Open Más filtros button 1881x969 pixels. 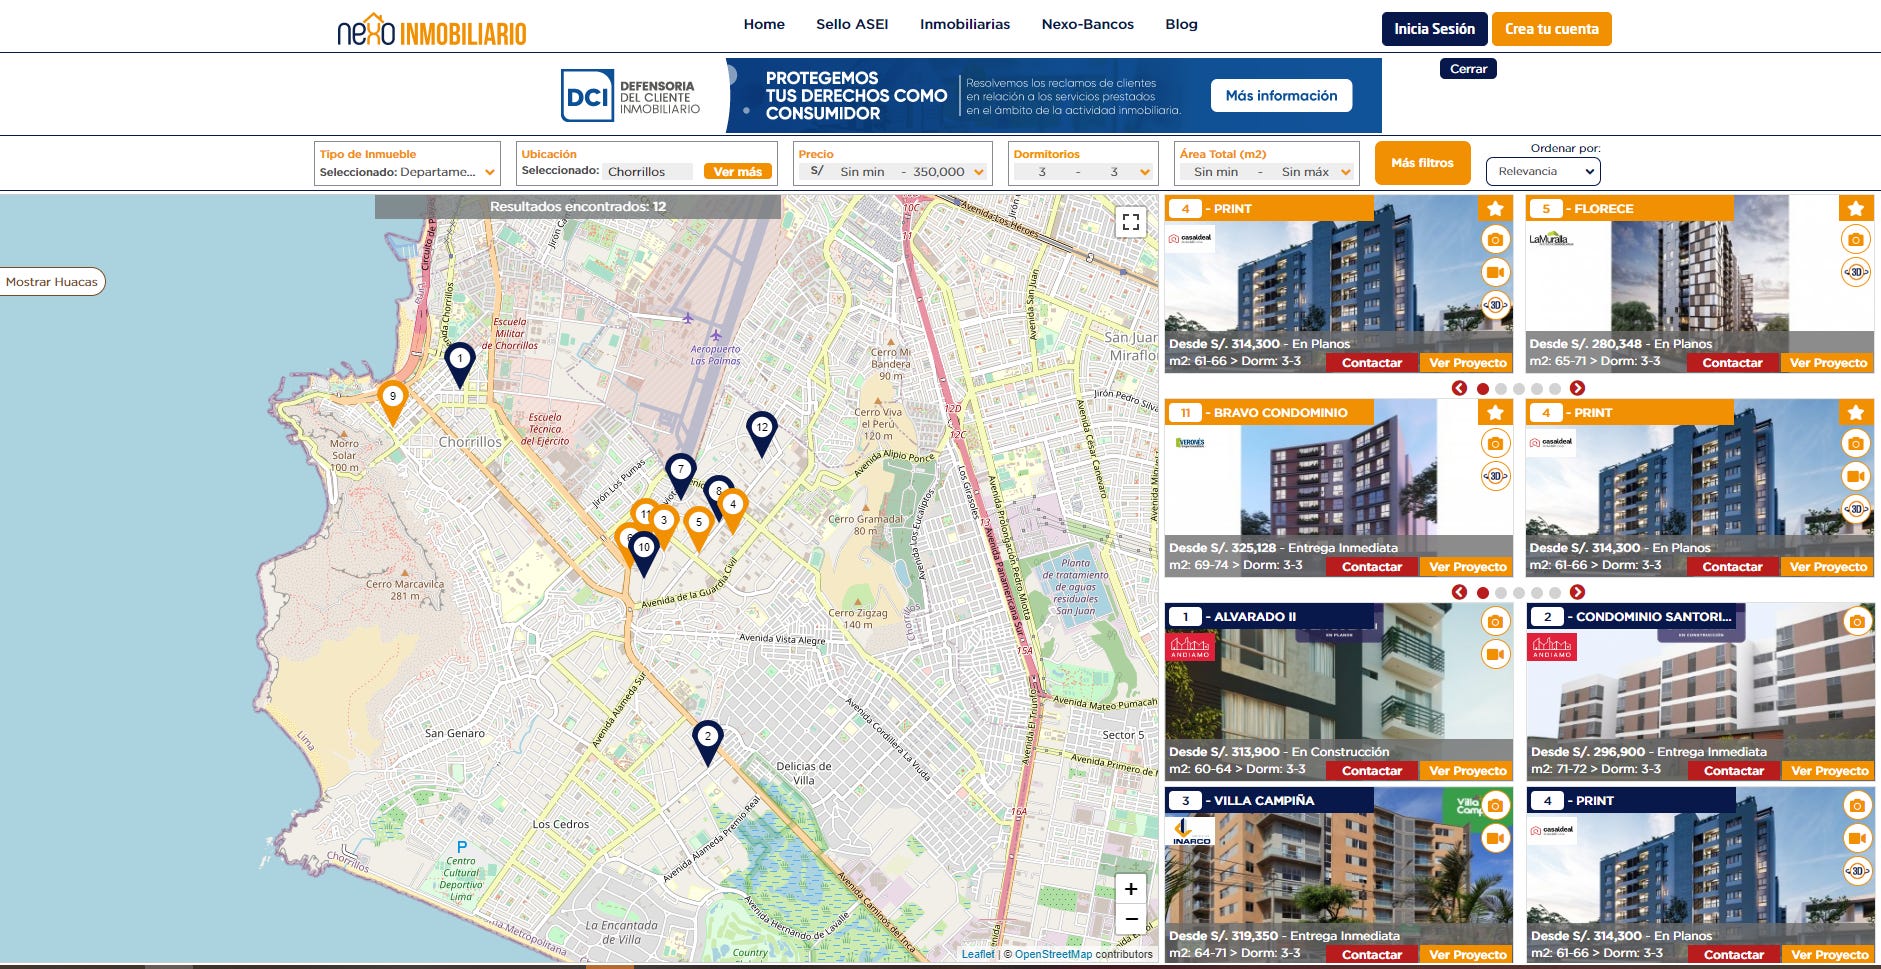[1422, 163]
